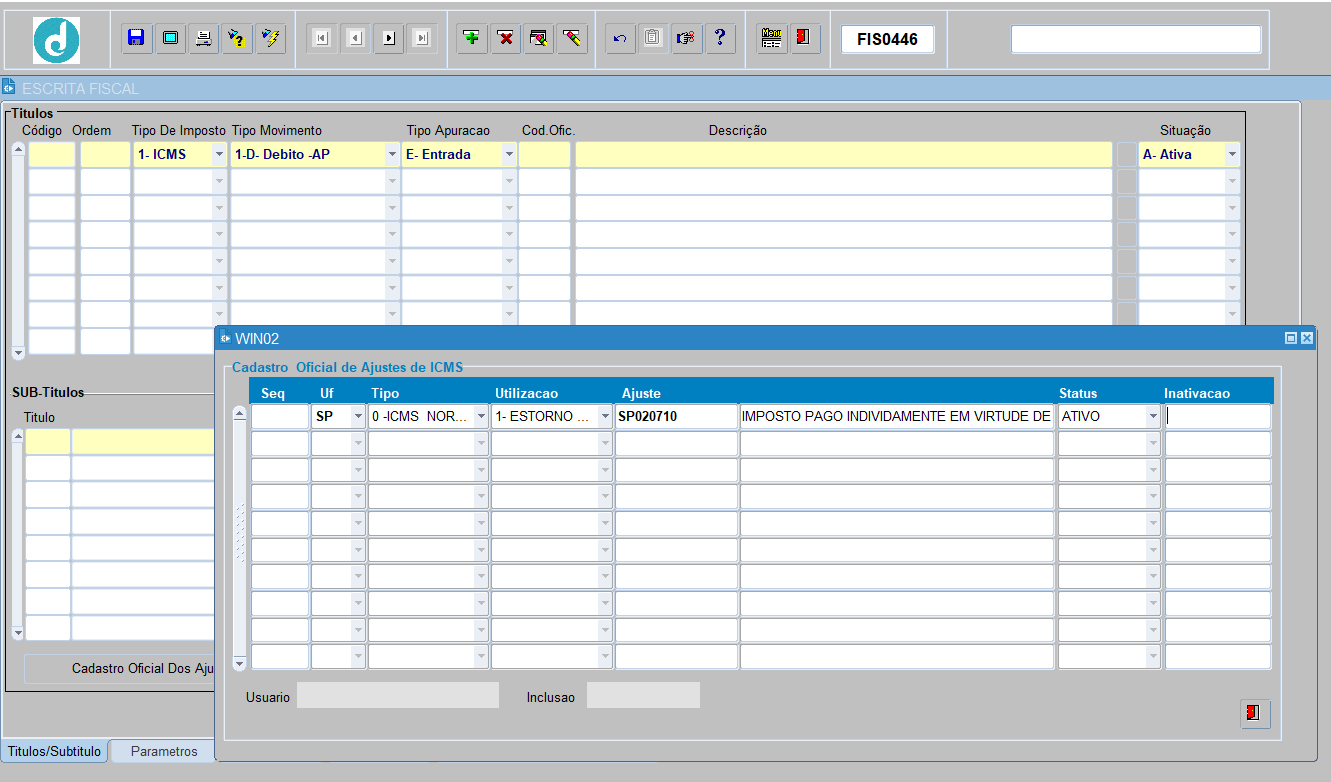Screen dimensions: 1331x782
Task: Click Titulos block scrollbar down arrow
Action: (18, 352)
